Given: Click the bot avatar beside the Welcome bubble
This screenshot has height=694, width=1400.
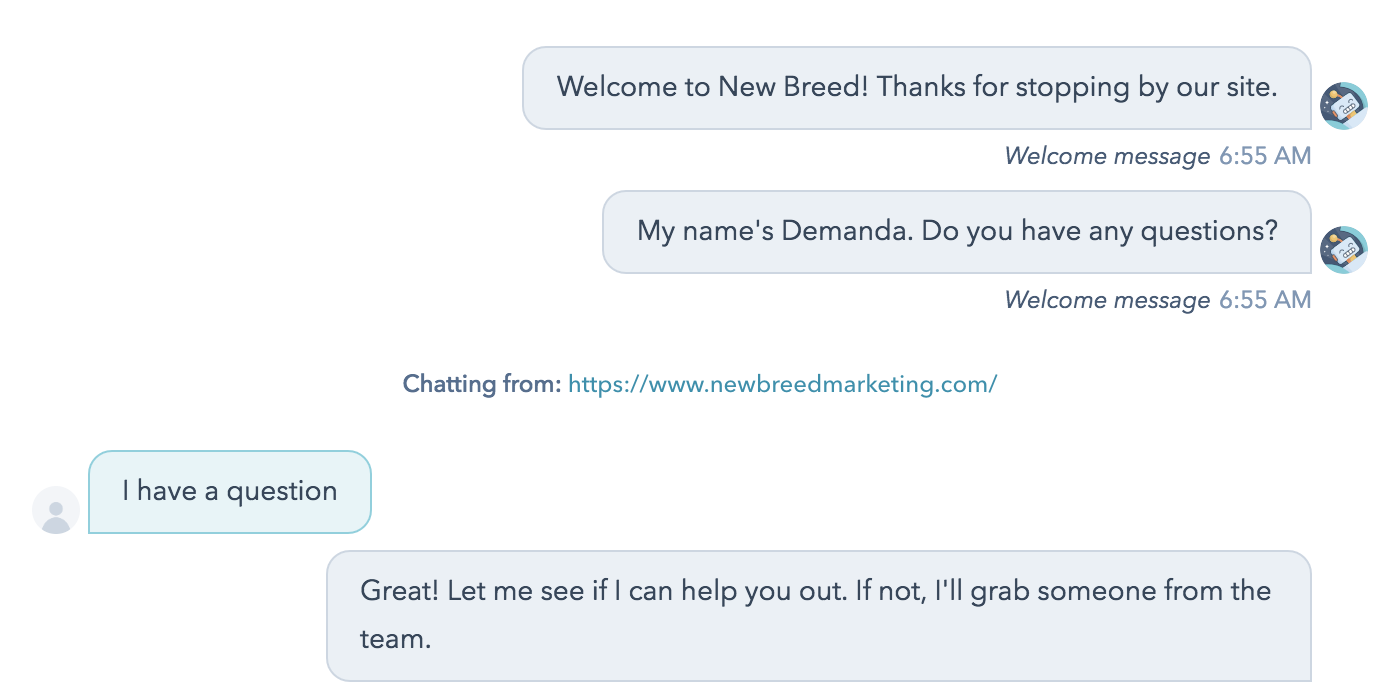Looking at the screenshot, I should 1344,106.
